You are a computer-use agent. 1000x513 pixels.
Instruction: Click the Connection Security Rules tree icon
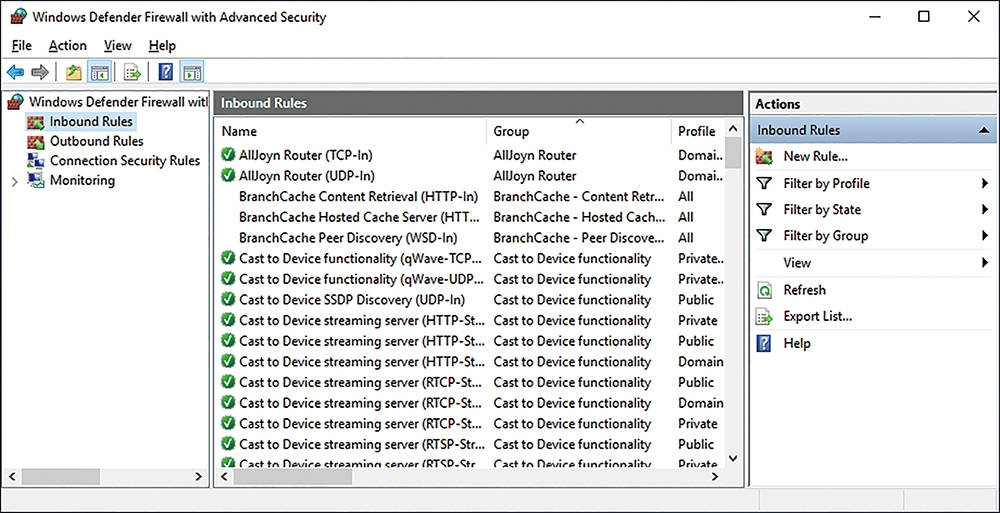[x=36, y=161]
